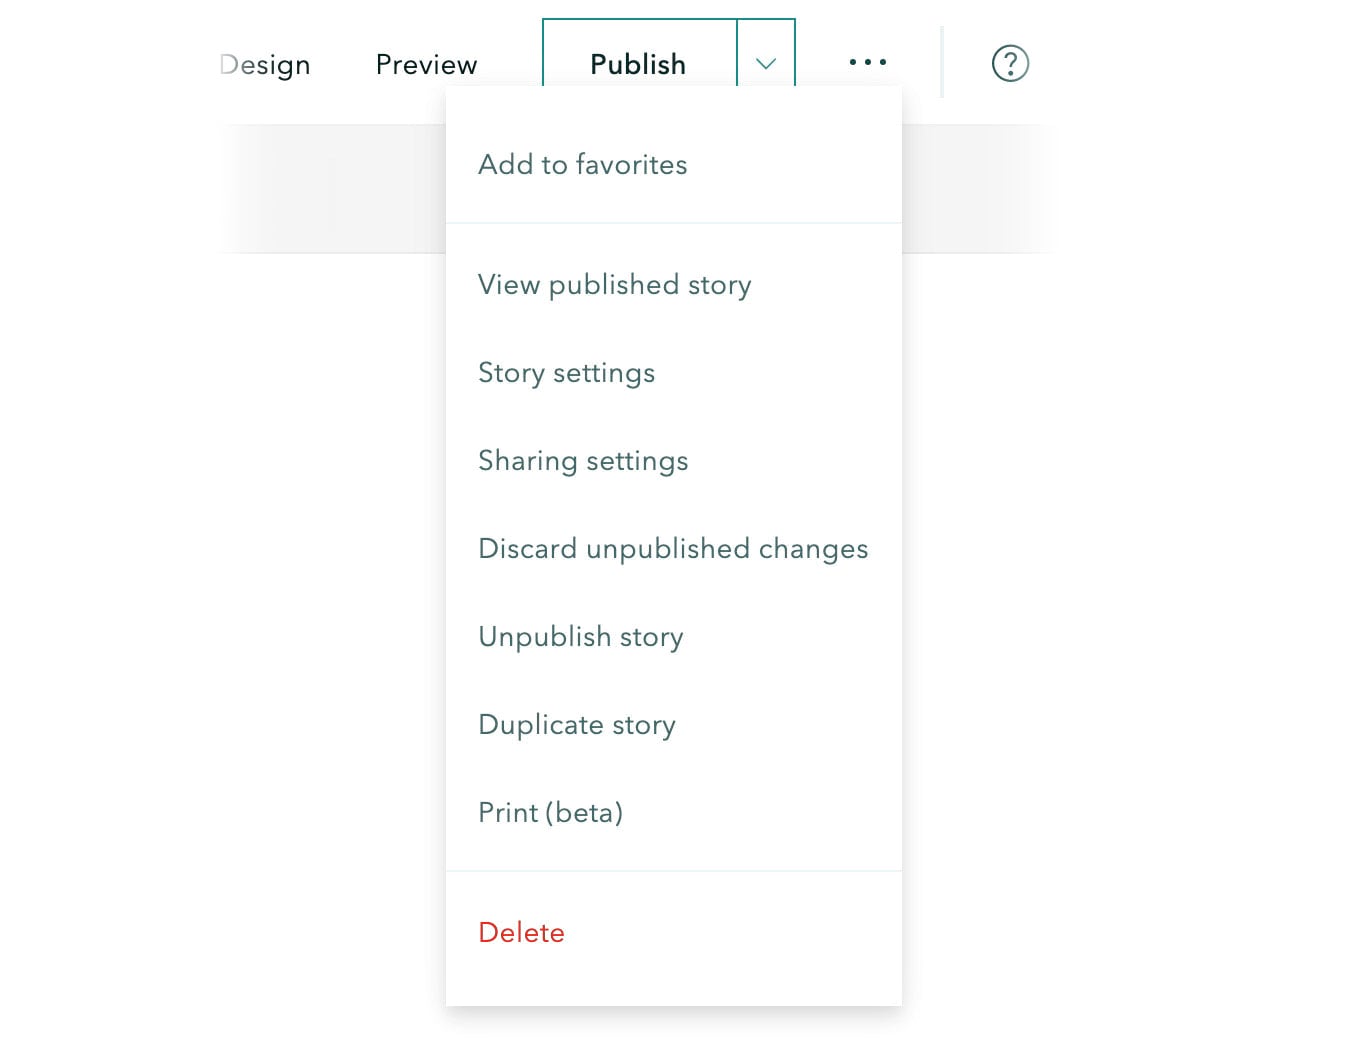This screenshot has width=1351, height=1058.
Task: Select Discard unpublished changes
Action: pos(673,549)
